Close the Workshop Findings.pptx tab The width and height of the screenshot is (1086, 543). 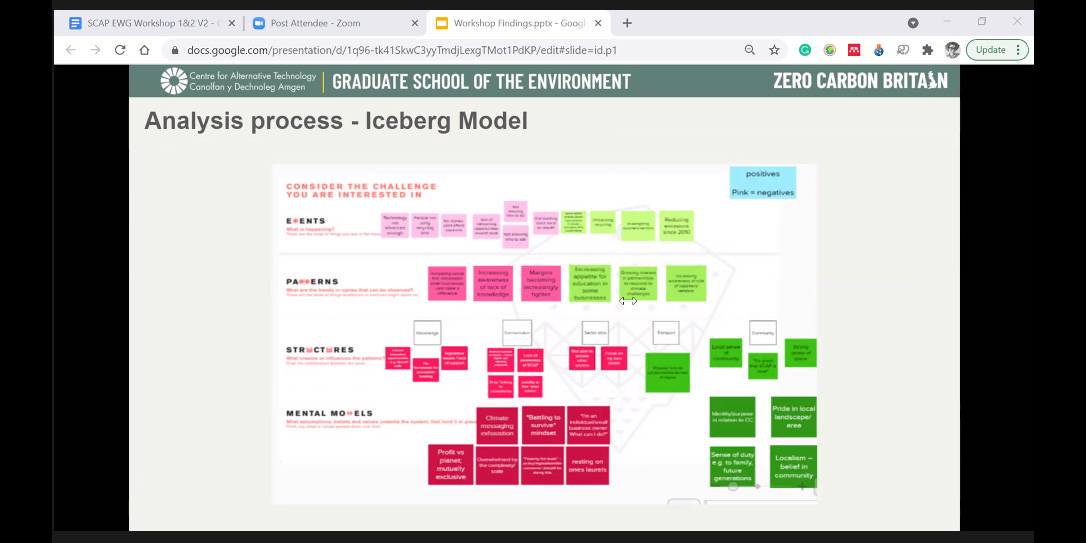click(598, 23)
